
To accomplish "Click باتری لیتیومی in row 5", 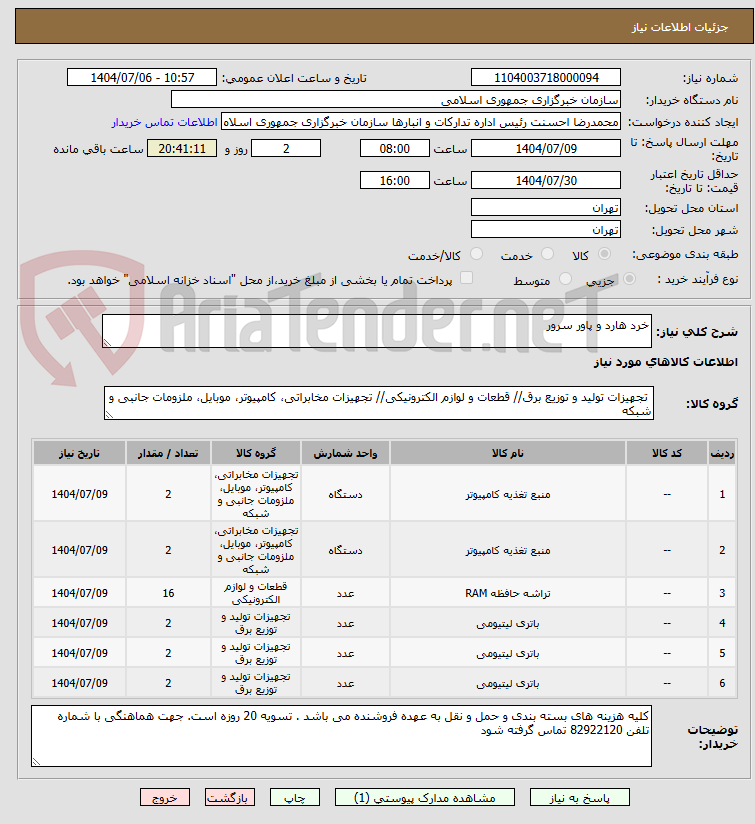I will pyautogui.click(x=508, y=653).
